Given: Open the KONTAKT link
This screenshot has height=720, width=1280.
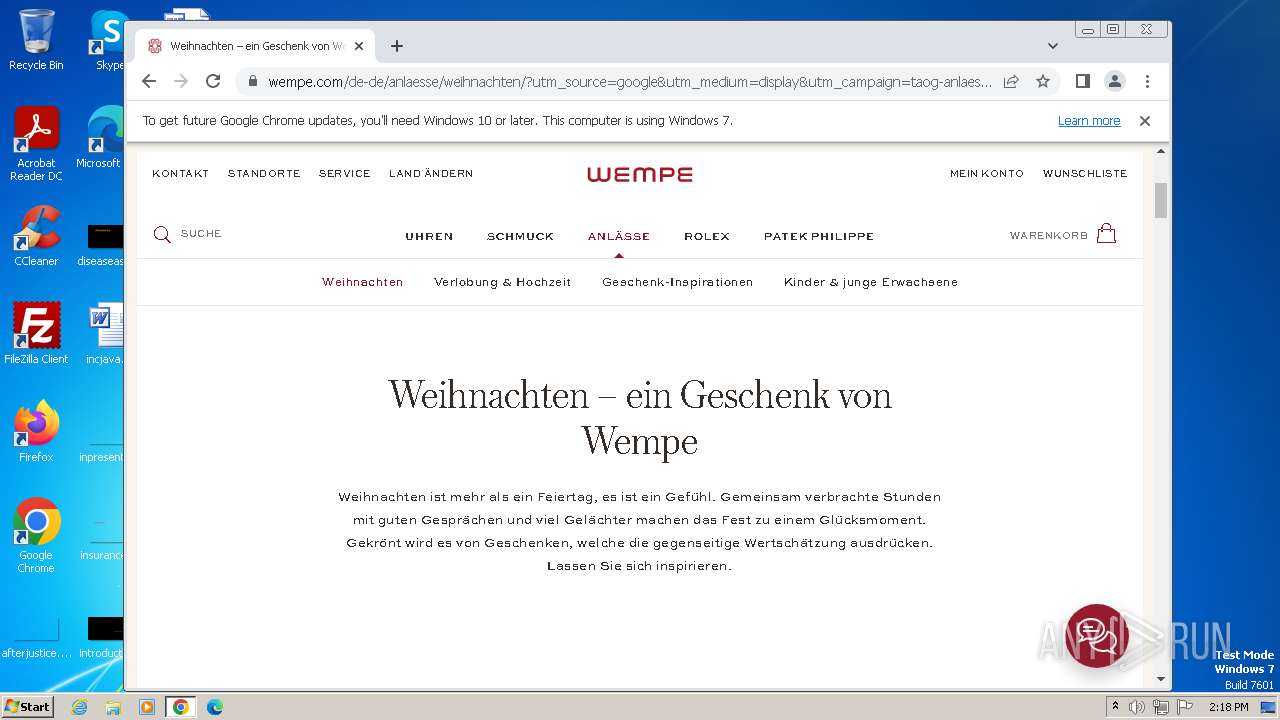Looking at the screenshot, I should [181, 174].
